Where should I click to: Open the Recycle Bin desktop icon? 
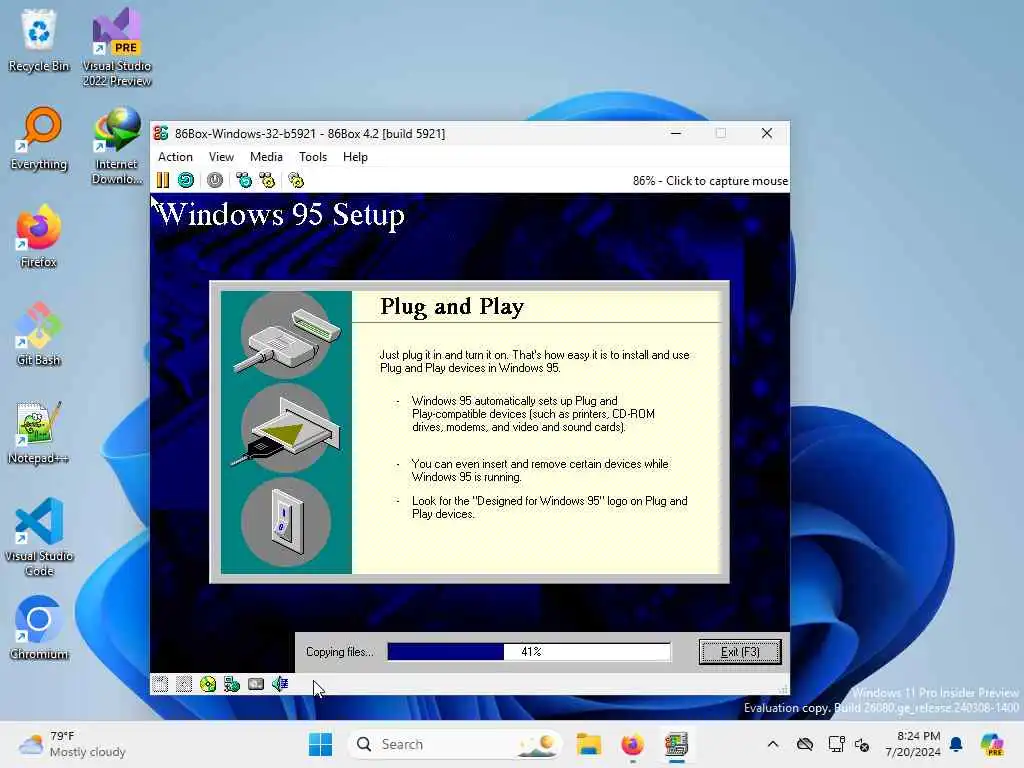(39, 40)
